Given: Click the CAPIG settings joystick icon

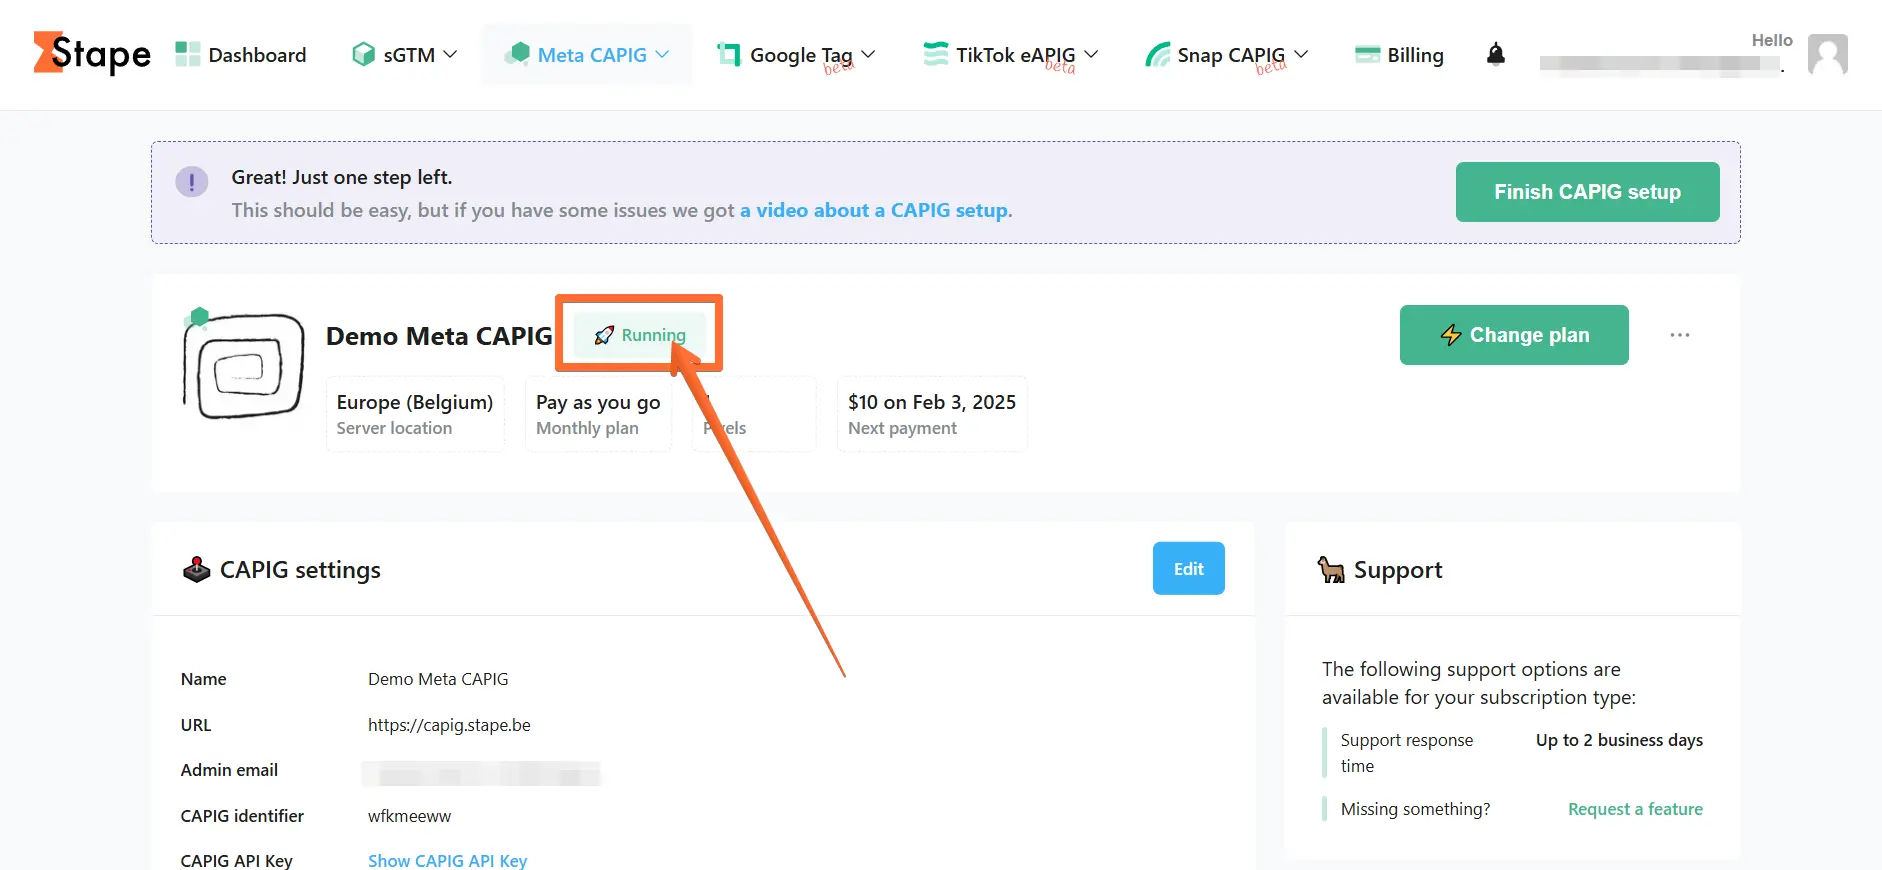Looking at the screenshot, I should (197, 569).
